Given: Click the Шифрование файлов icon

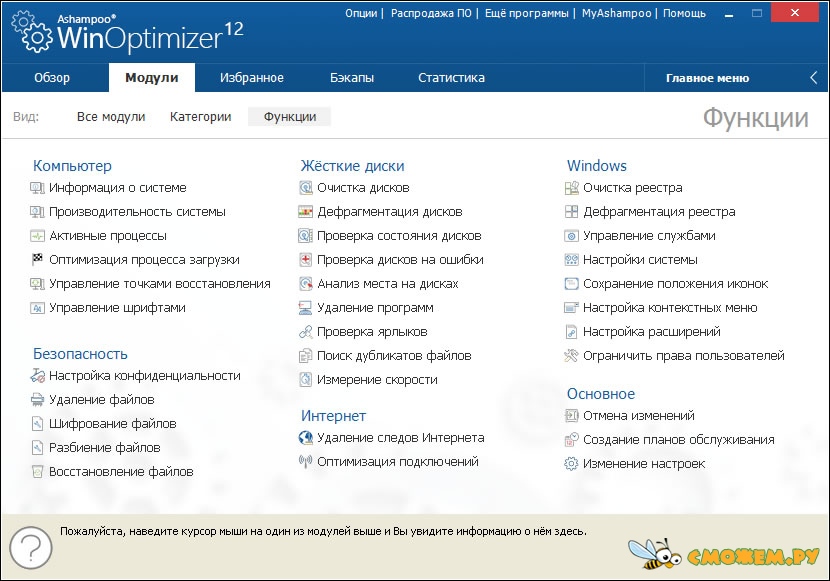Looking at the screenshot, I should coord(37,424).
